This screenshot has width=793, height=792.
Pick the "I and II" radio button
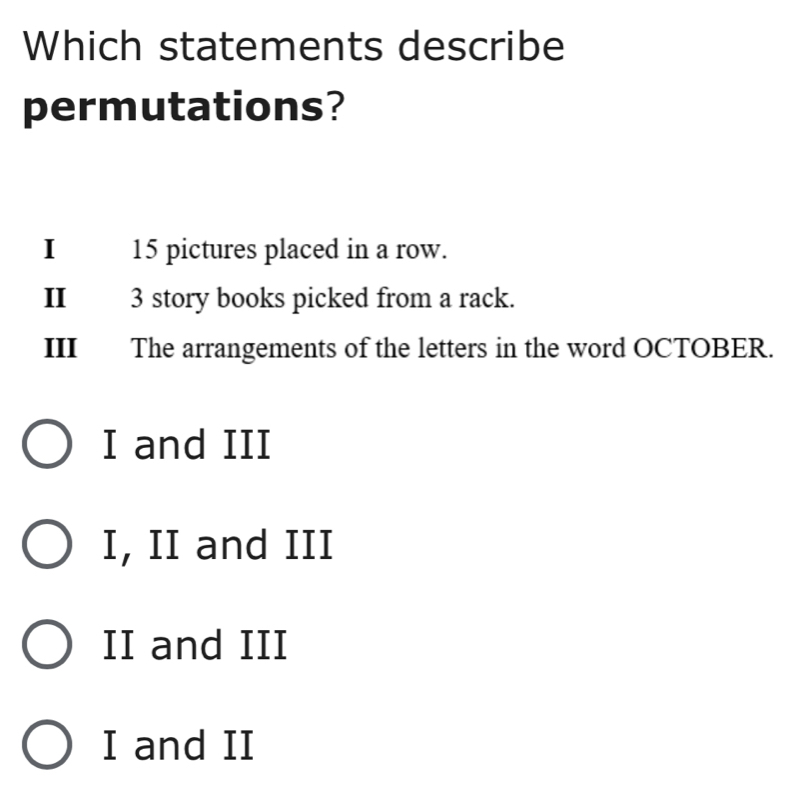click(48, 746)
